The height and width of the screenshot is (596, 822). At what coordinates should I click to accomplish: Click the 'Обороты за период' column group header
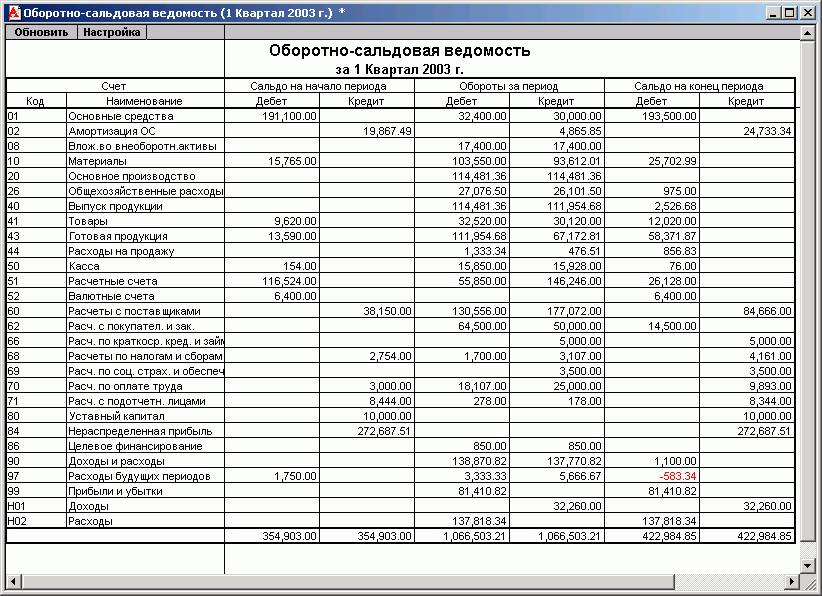click(x=509, y=86)
